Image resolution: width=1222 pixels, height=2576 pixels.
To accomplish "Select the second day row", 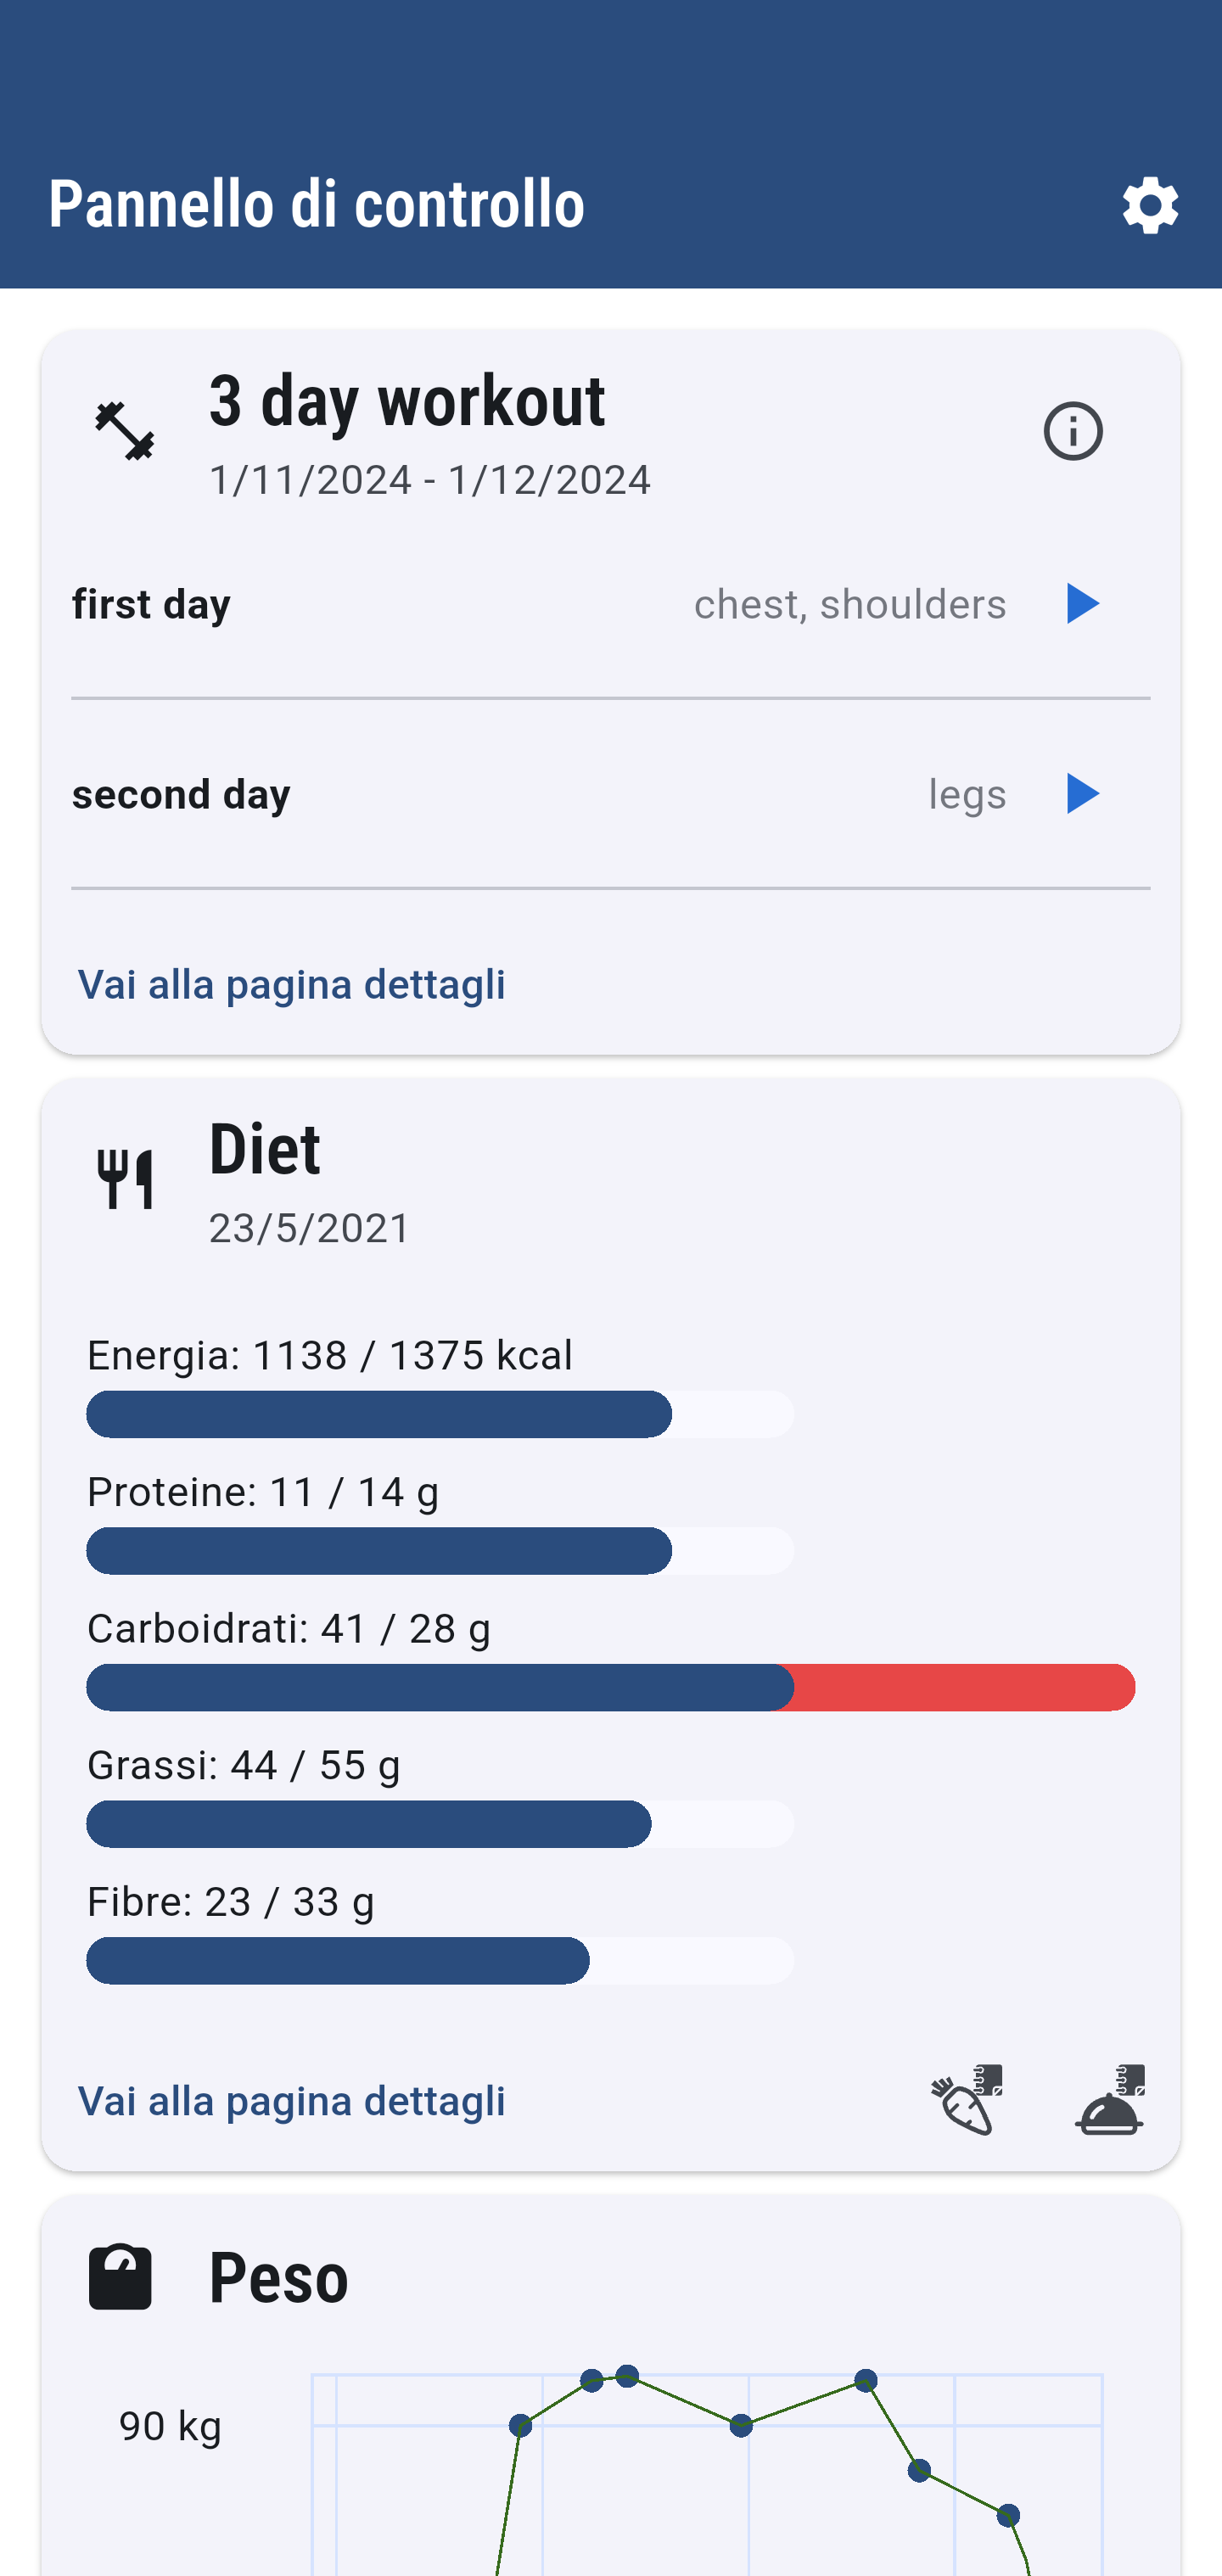I will point(400,794).
